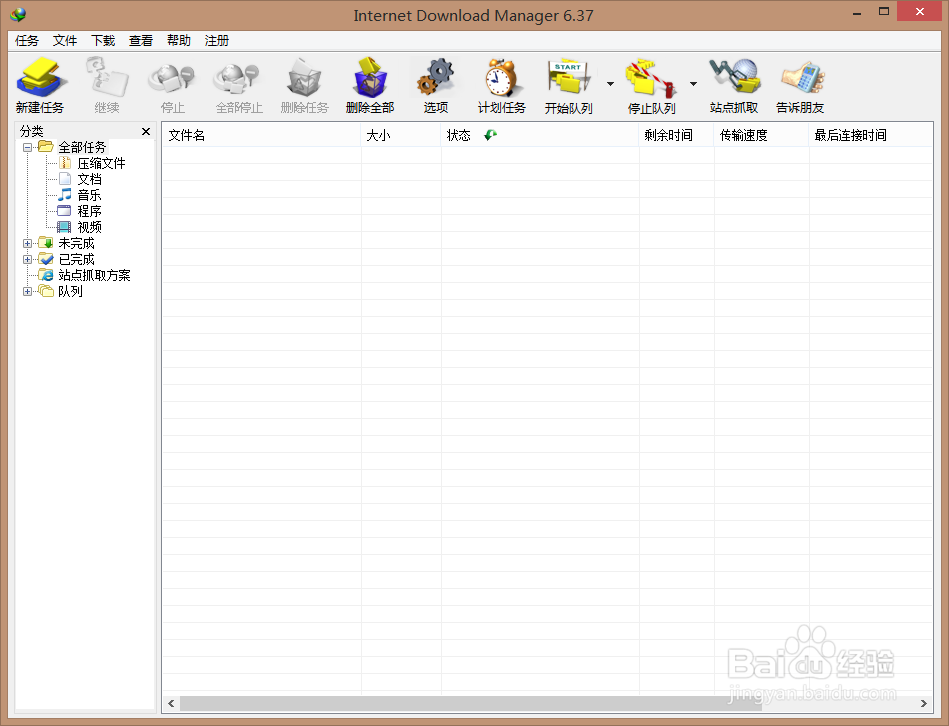Expand the 已完成 tree node
The image size is (949, 726).
coord(27,259)
